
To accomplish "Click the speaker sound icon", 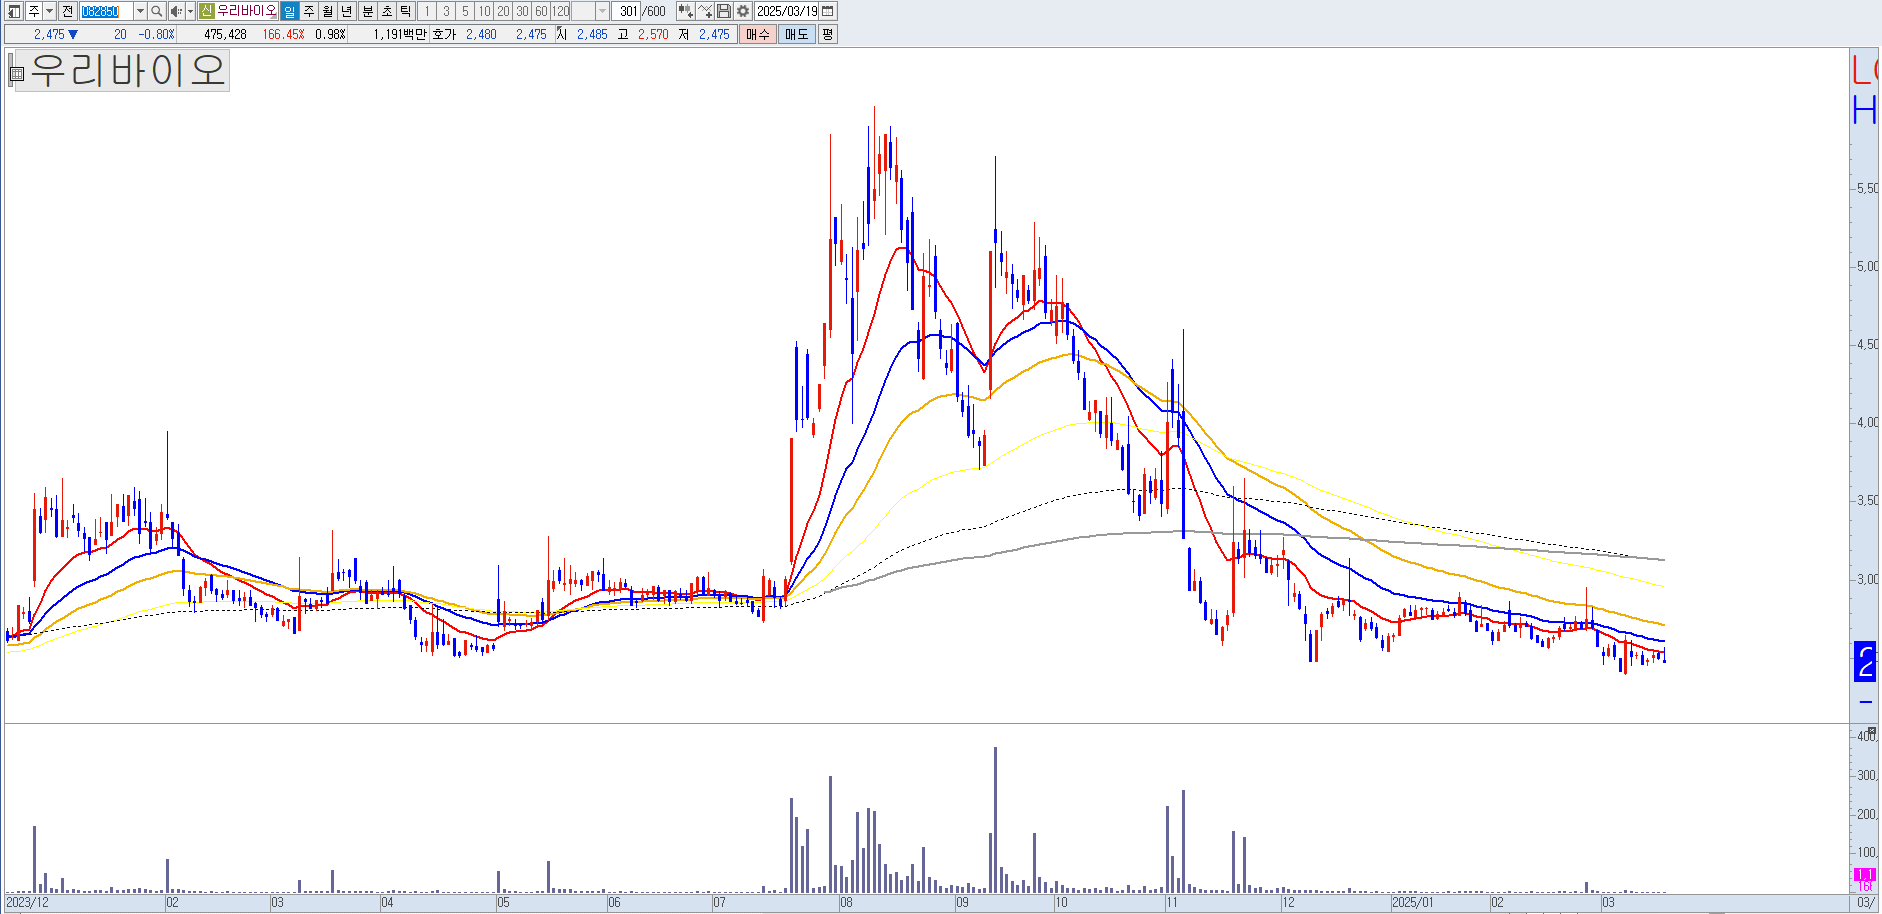I will (x=176, y=11).
